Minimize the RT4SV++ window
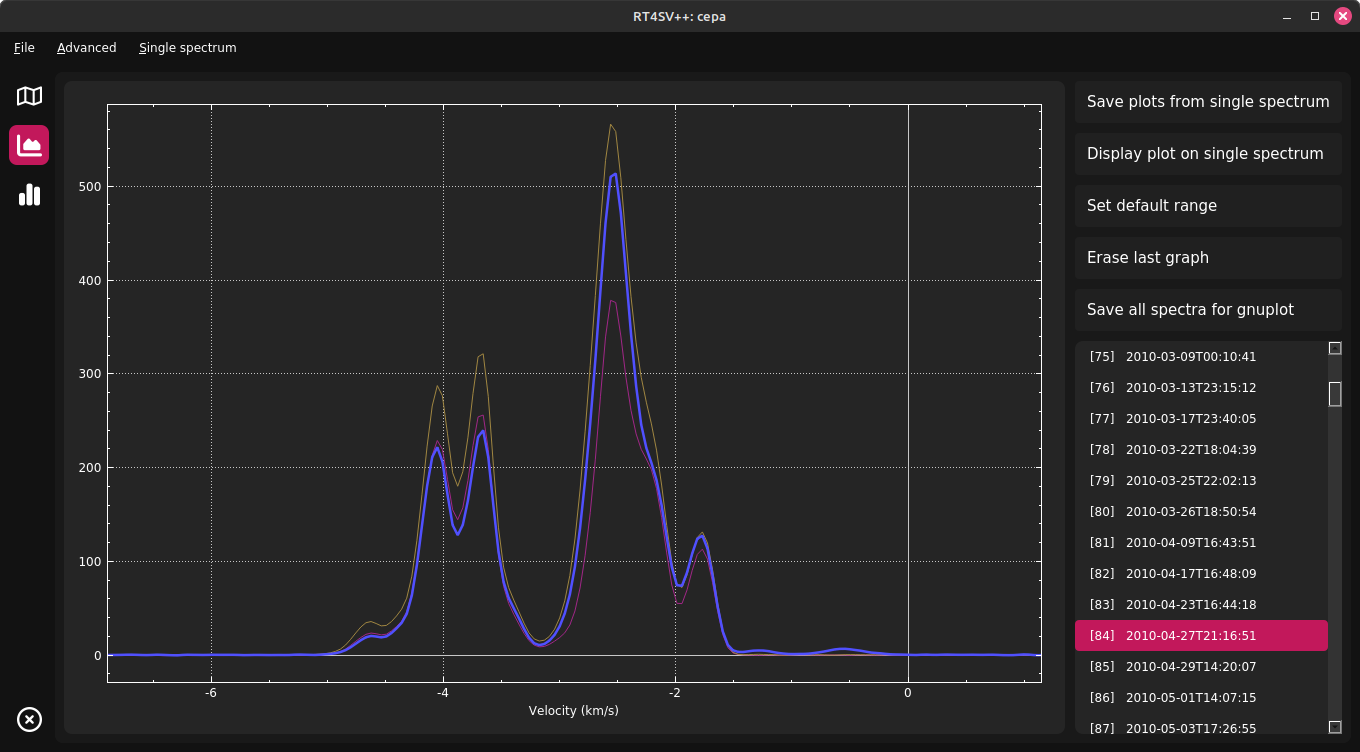The height and width of the screenshot is (752, 1360). point(1286,16)
